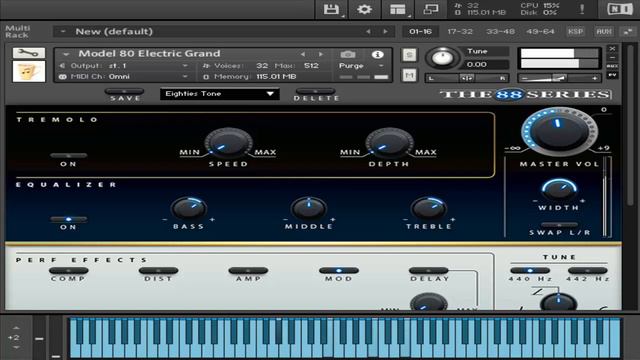Open instrument edit wrench icon

[x=29, y=53]
